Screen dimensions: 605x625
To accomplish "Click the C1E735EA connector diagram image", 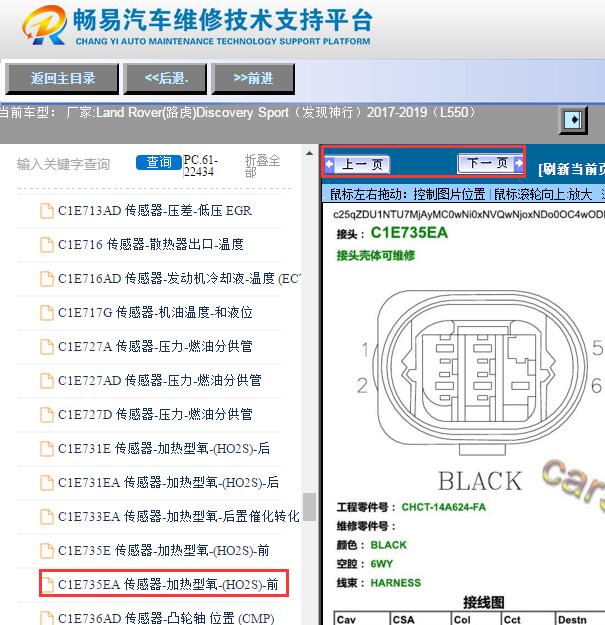I will point(480,373).
